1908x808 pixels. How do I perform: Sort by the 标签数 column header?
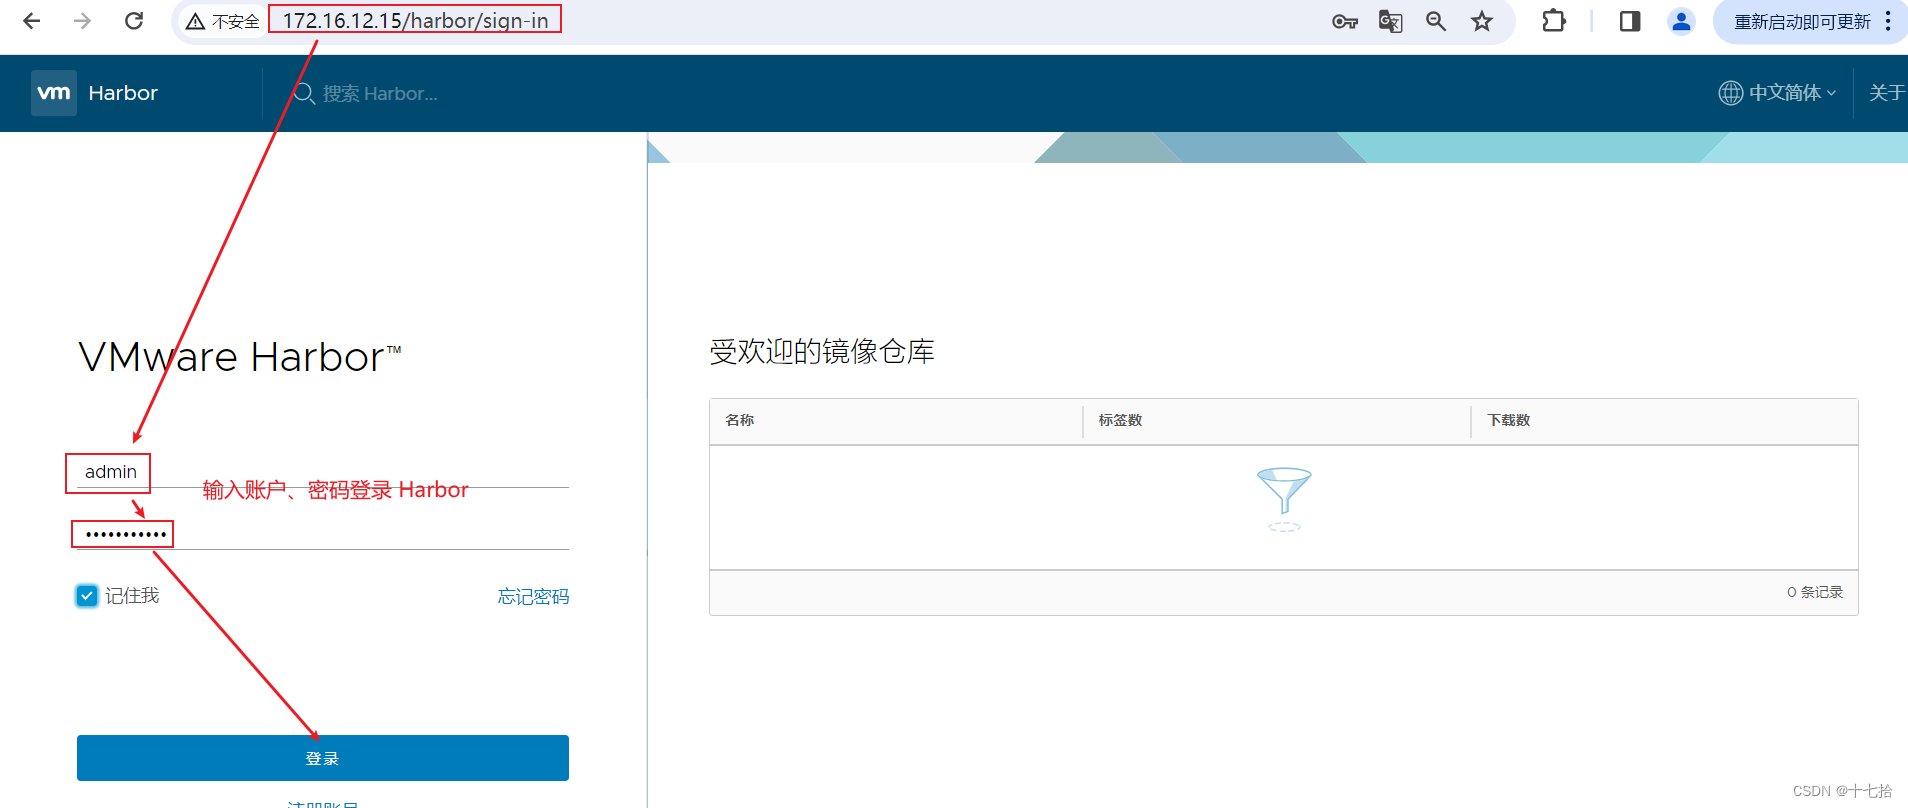click(x=1120, y=420)
